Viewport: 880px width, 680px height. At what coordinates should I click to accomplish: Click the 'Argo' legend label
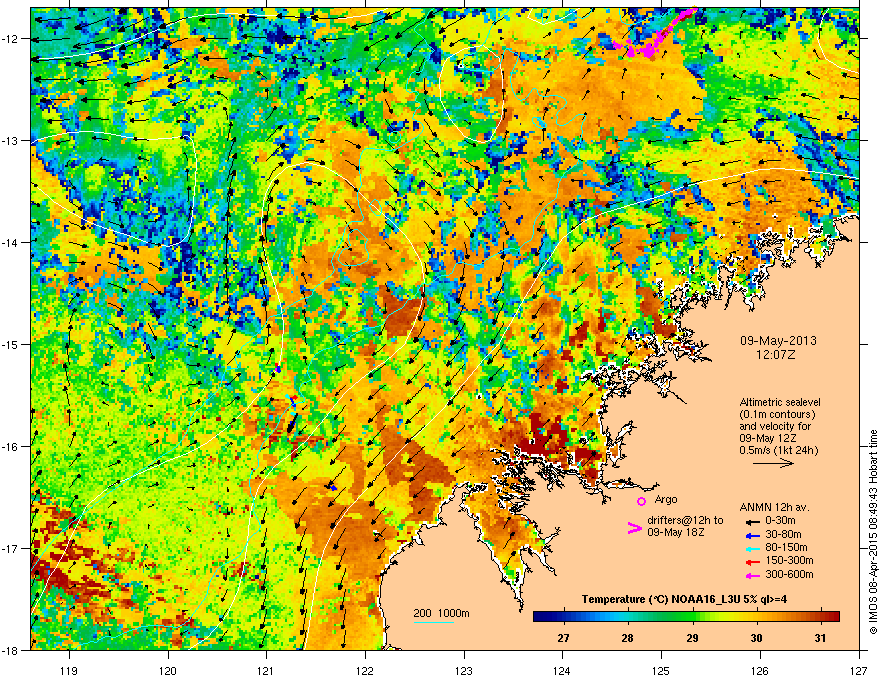[666, 499]
